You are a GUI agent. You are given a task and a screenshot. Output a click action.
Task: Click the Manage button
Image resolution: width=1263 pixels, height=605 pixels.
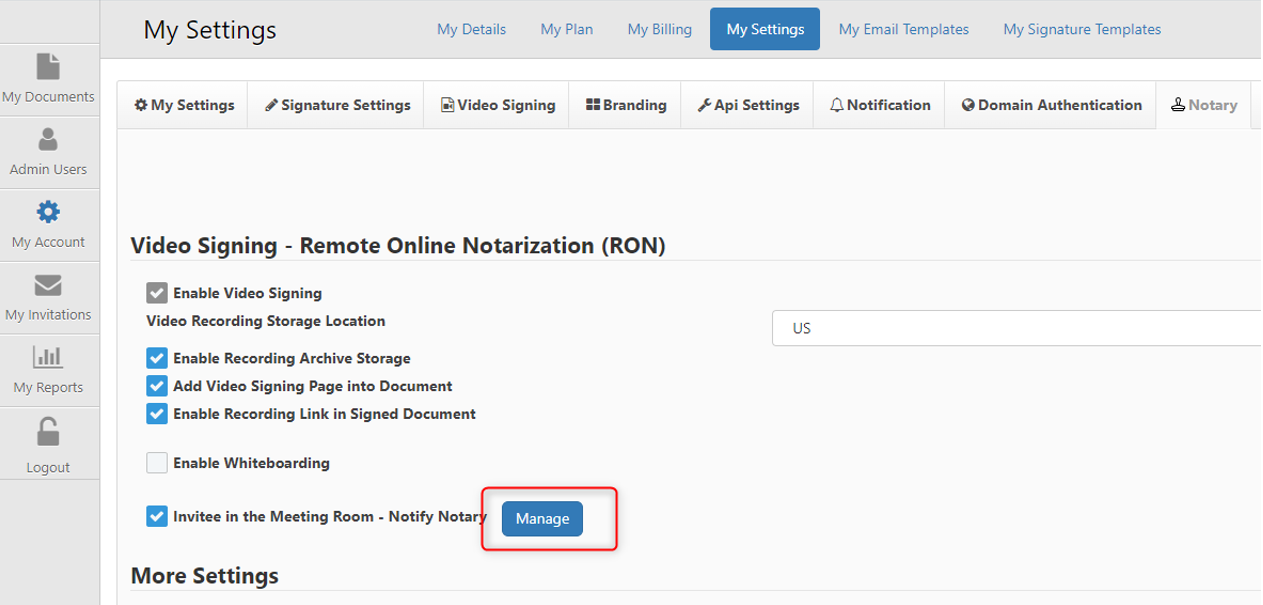pyautogui.click(x=542, y=519)
